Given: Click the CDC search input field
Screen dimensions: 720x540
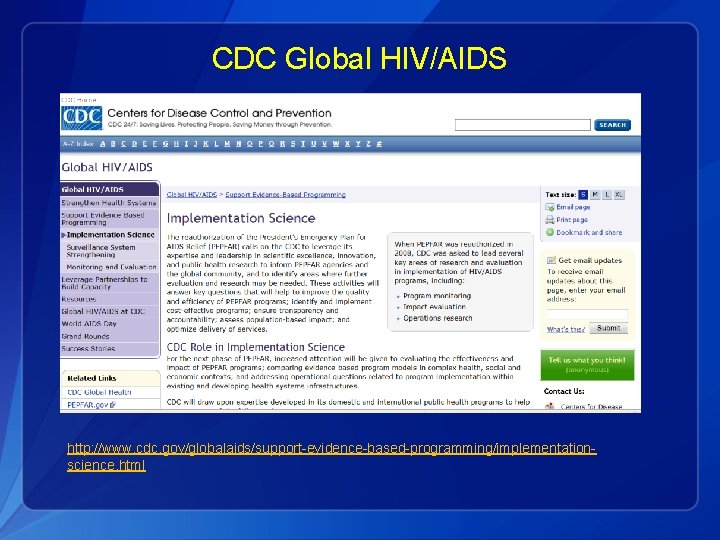Looking at the screenshot, I should 523,125.
